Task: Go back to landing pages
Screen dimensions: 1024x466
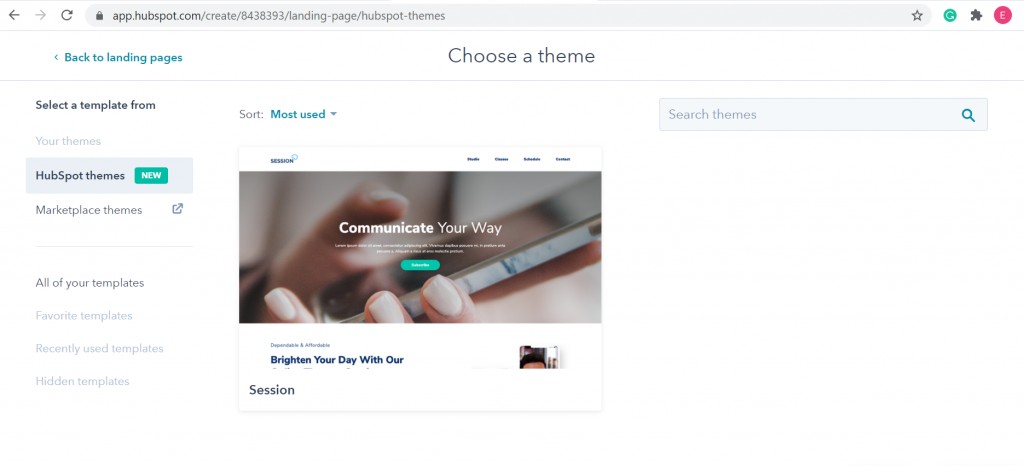Action: pos(118,57)
